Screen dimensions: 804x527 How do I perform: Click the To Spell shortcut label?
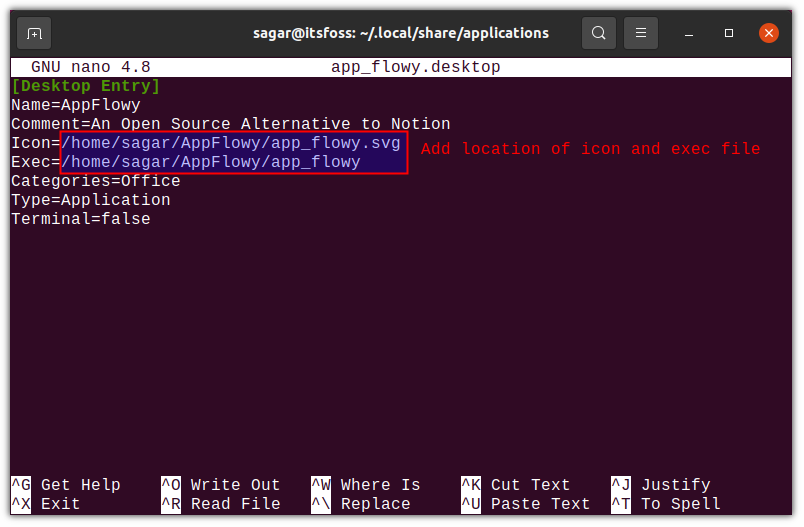click(x=680, y=504)
